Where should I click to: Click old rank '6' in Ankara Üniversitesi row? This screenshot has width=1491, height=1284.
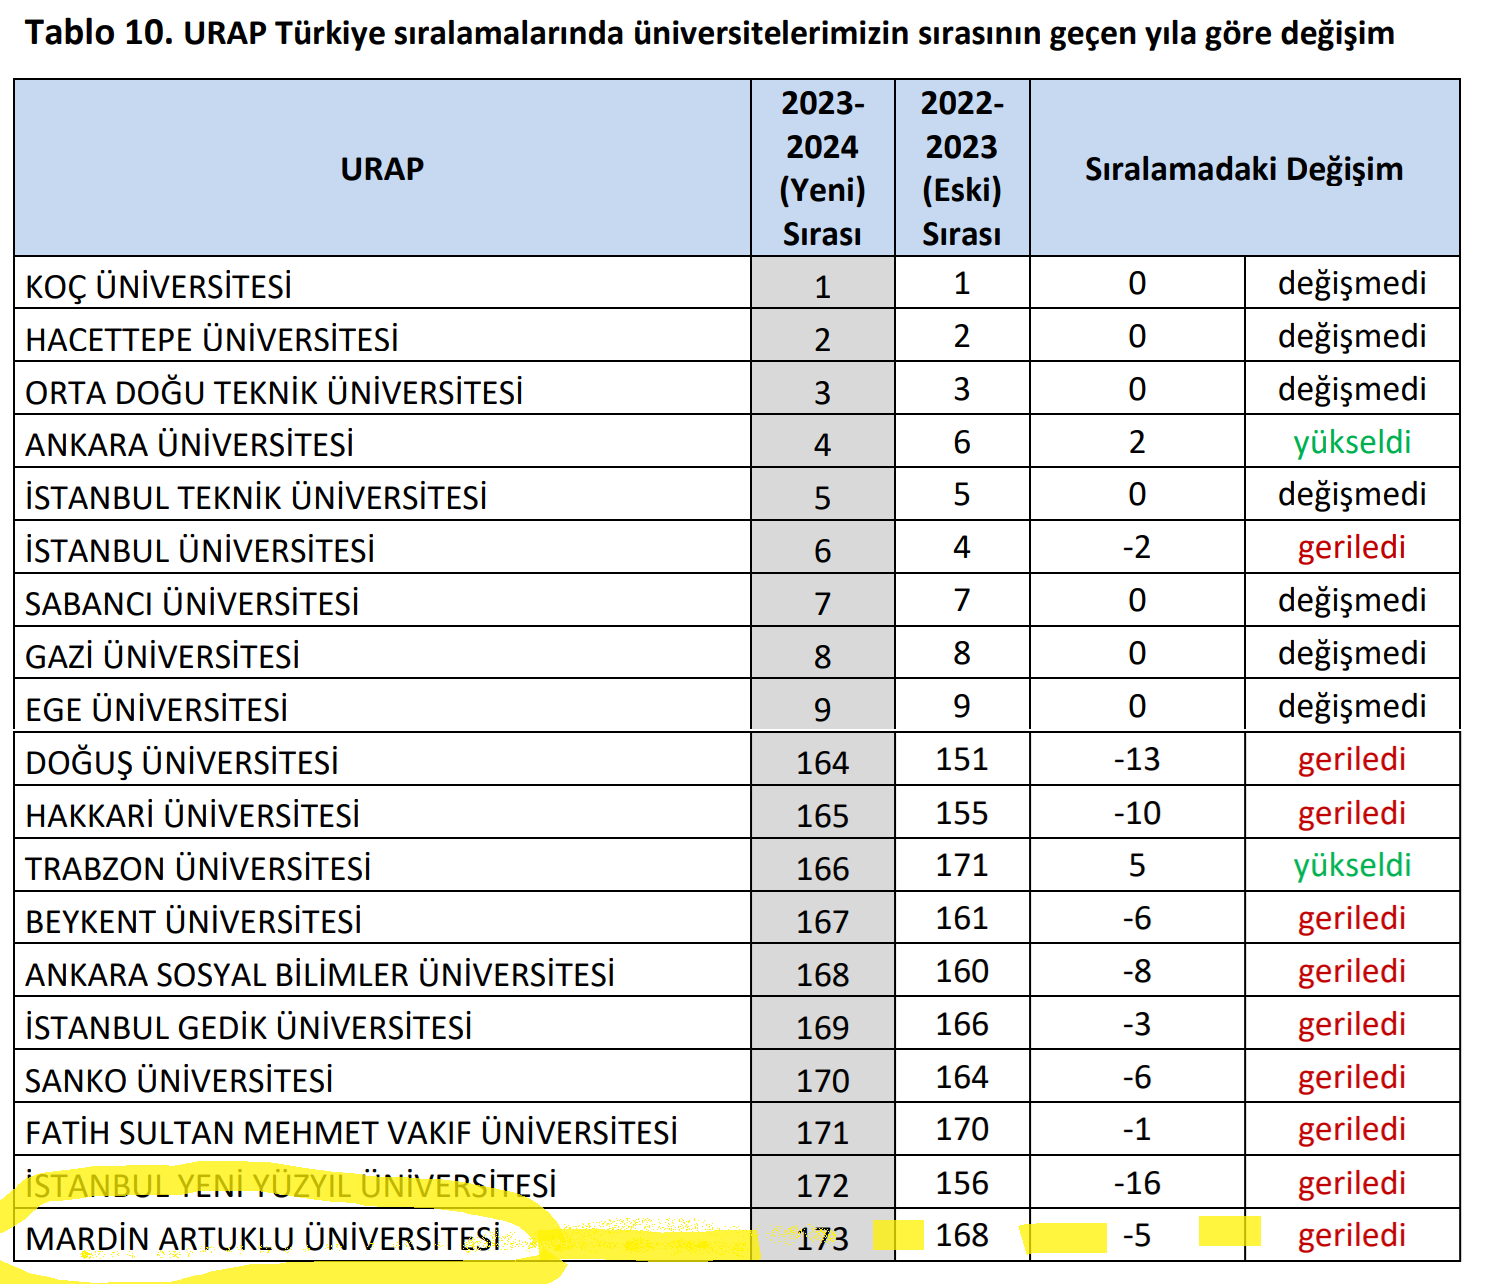pos(962,442)
